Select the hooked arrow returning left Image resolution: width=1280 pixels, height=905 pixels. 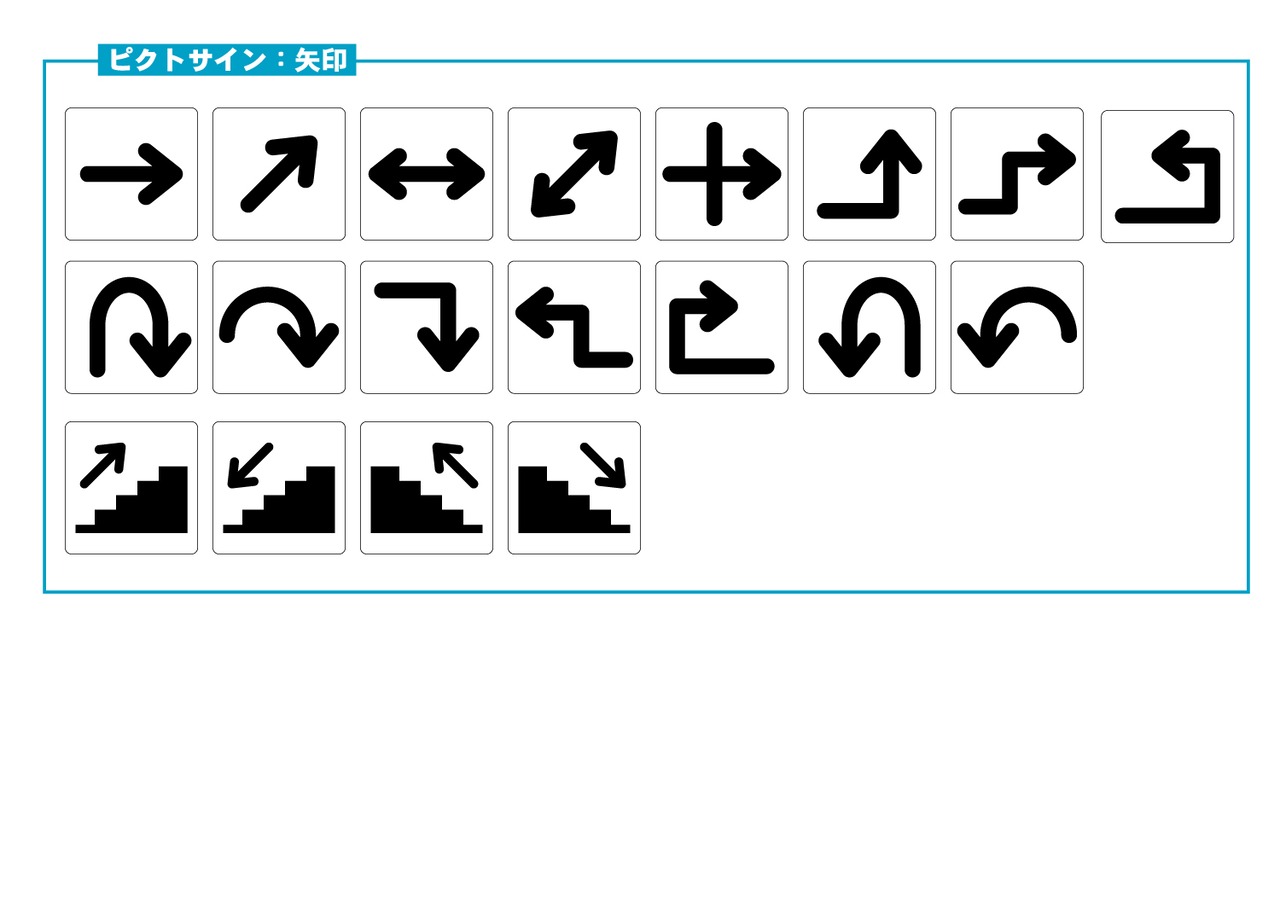click(1167, 177)
